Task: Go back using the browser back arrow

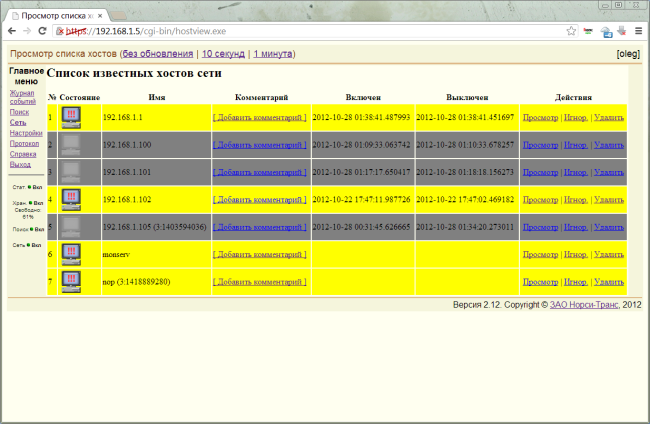Action: 13,31
